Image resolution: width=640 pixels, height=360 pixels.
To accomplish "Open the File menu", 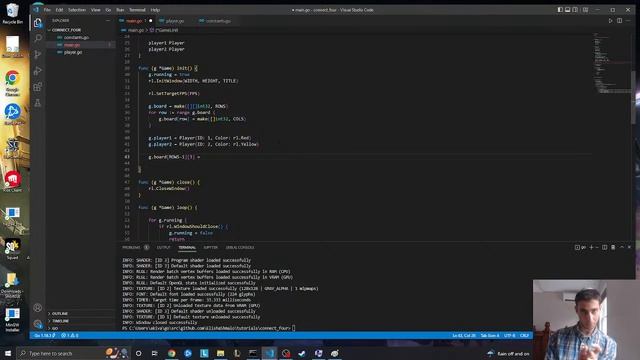I will 47,10.
